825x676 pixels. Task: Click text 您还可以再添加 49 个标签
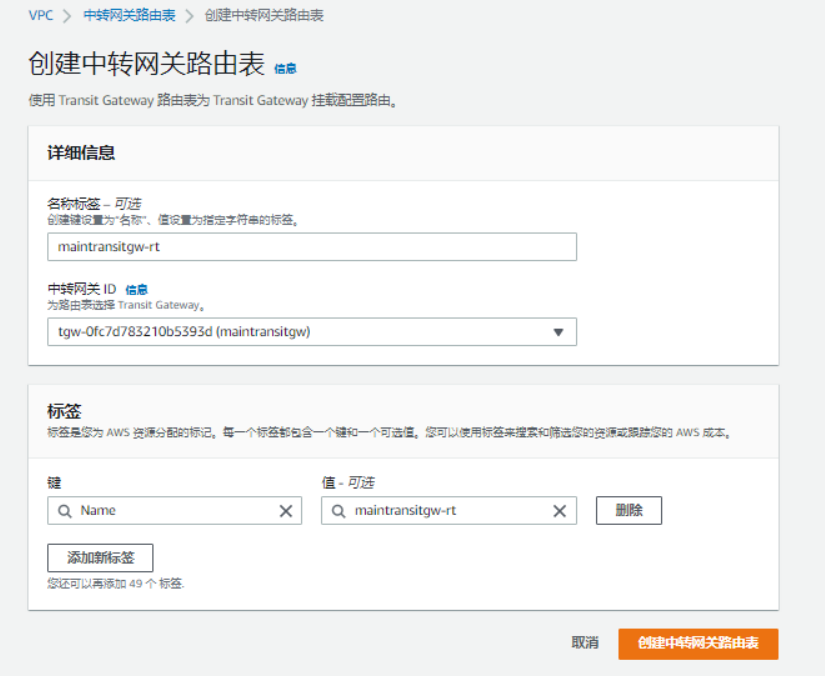point(116,583)
